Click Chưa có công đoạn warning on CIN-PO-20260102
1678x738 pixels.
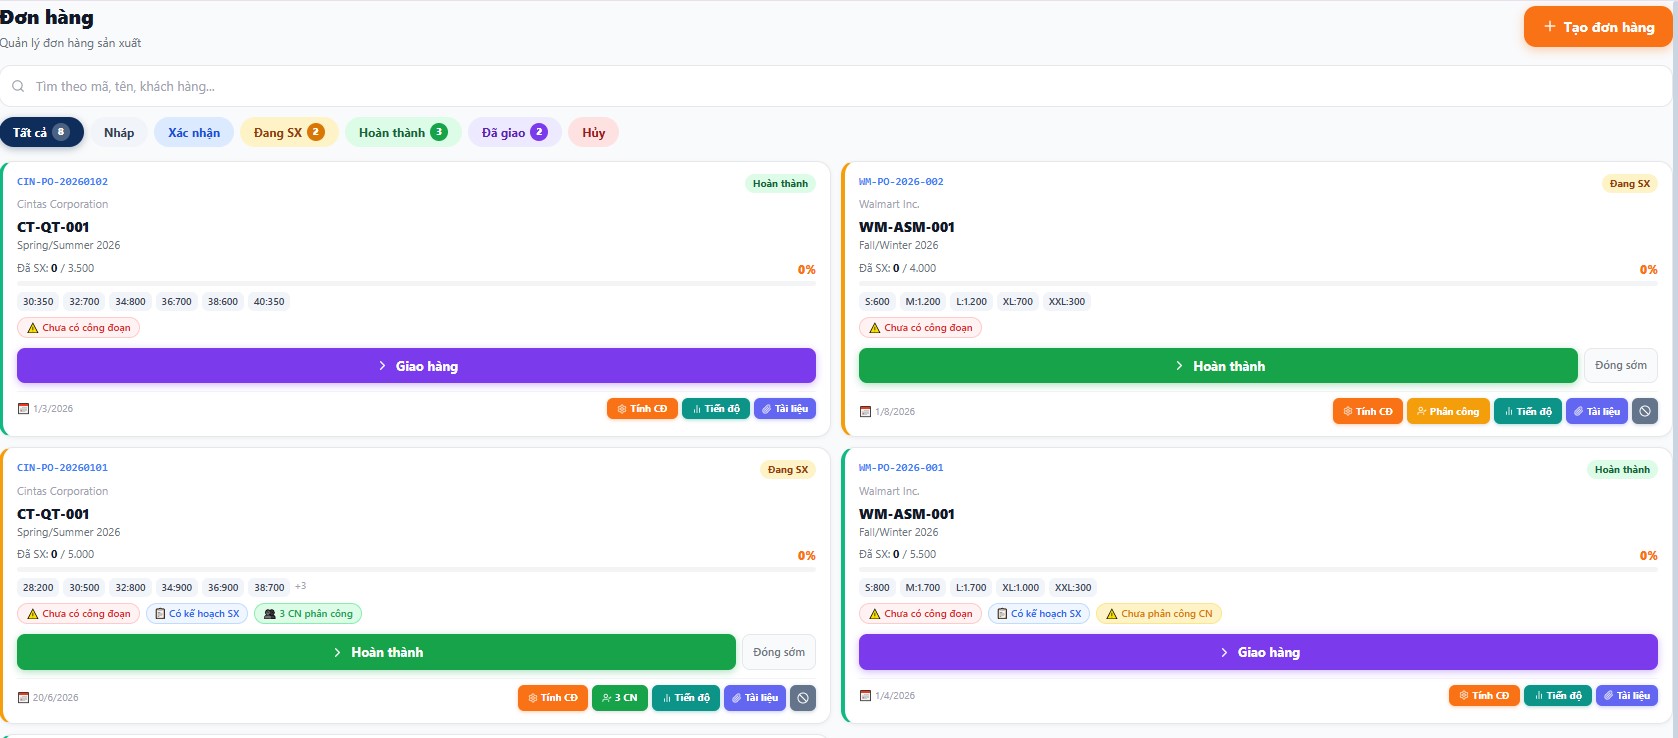point(79,327)
